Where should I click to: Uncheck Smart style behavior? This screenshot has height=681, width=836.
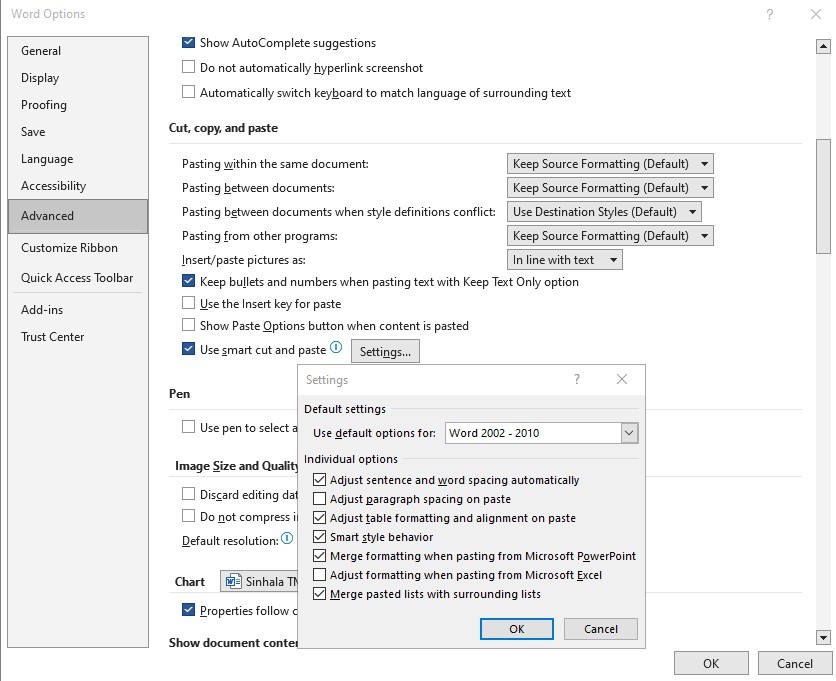(x=319, y=536)
